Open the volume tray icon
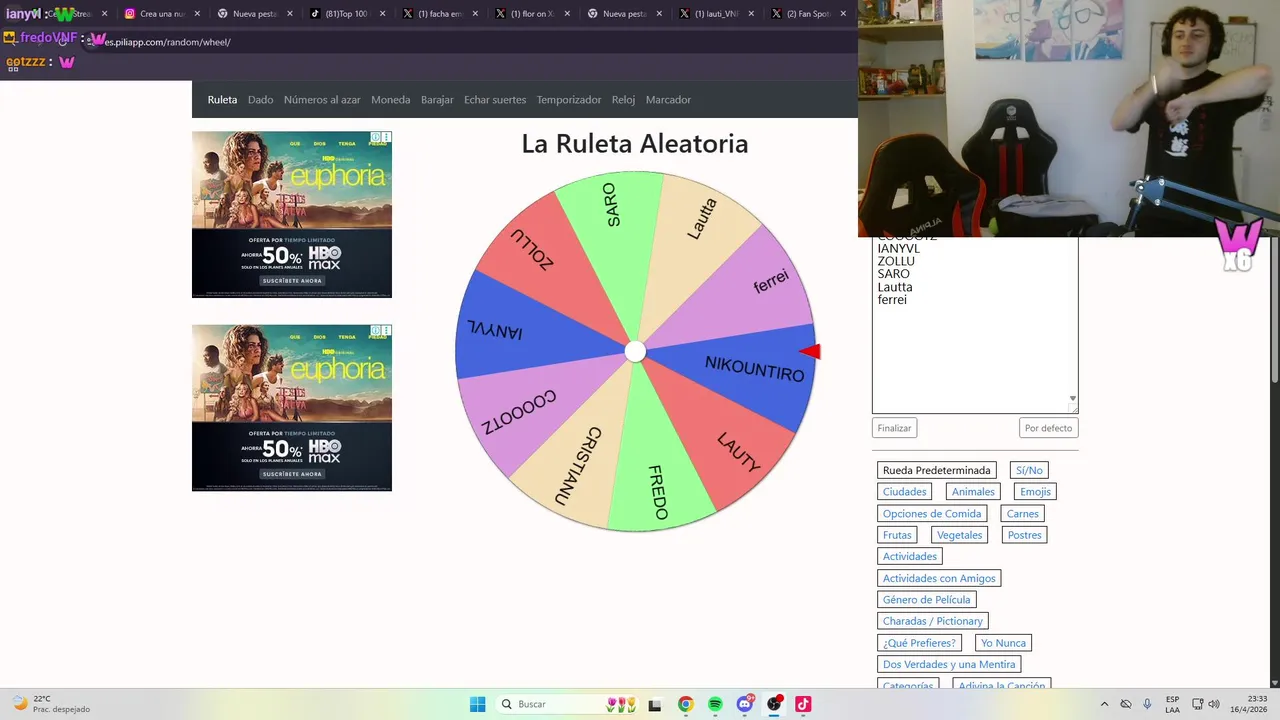The width and height of the screenshot is (1280, 720). coord(1215,704)
